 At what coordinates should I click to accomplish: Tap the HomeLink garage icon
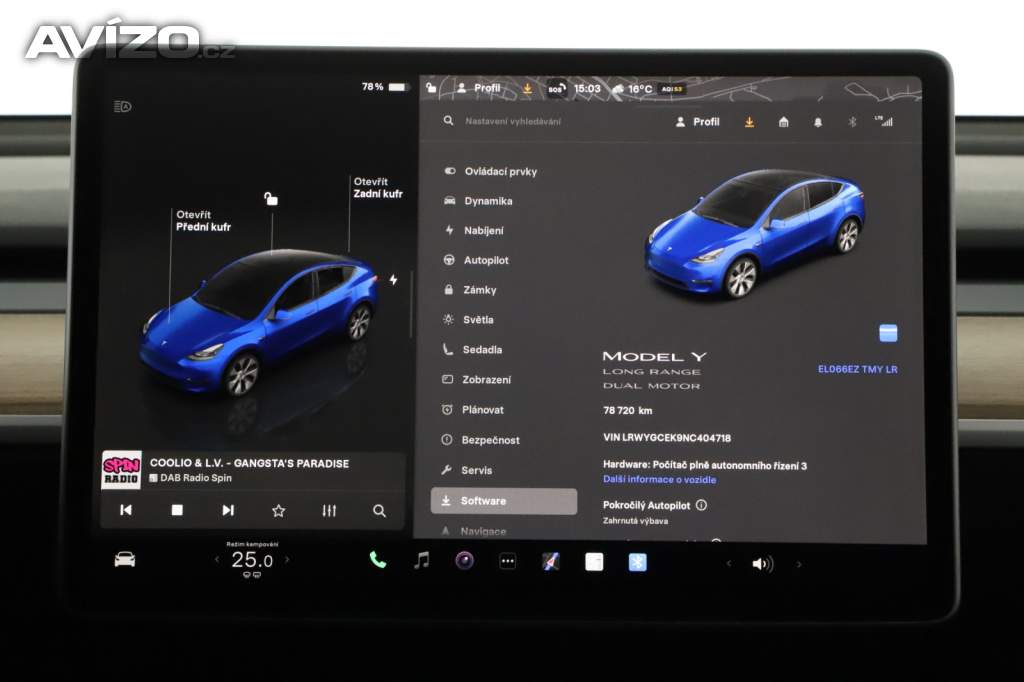pos(783,122)
